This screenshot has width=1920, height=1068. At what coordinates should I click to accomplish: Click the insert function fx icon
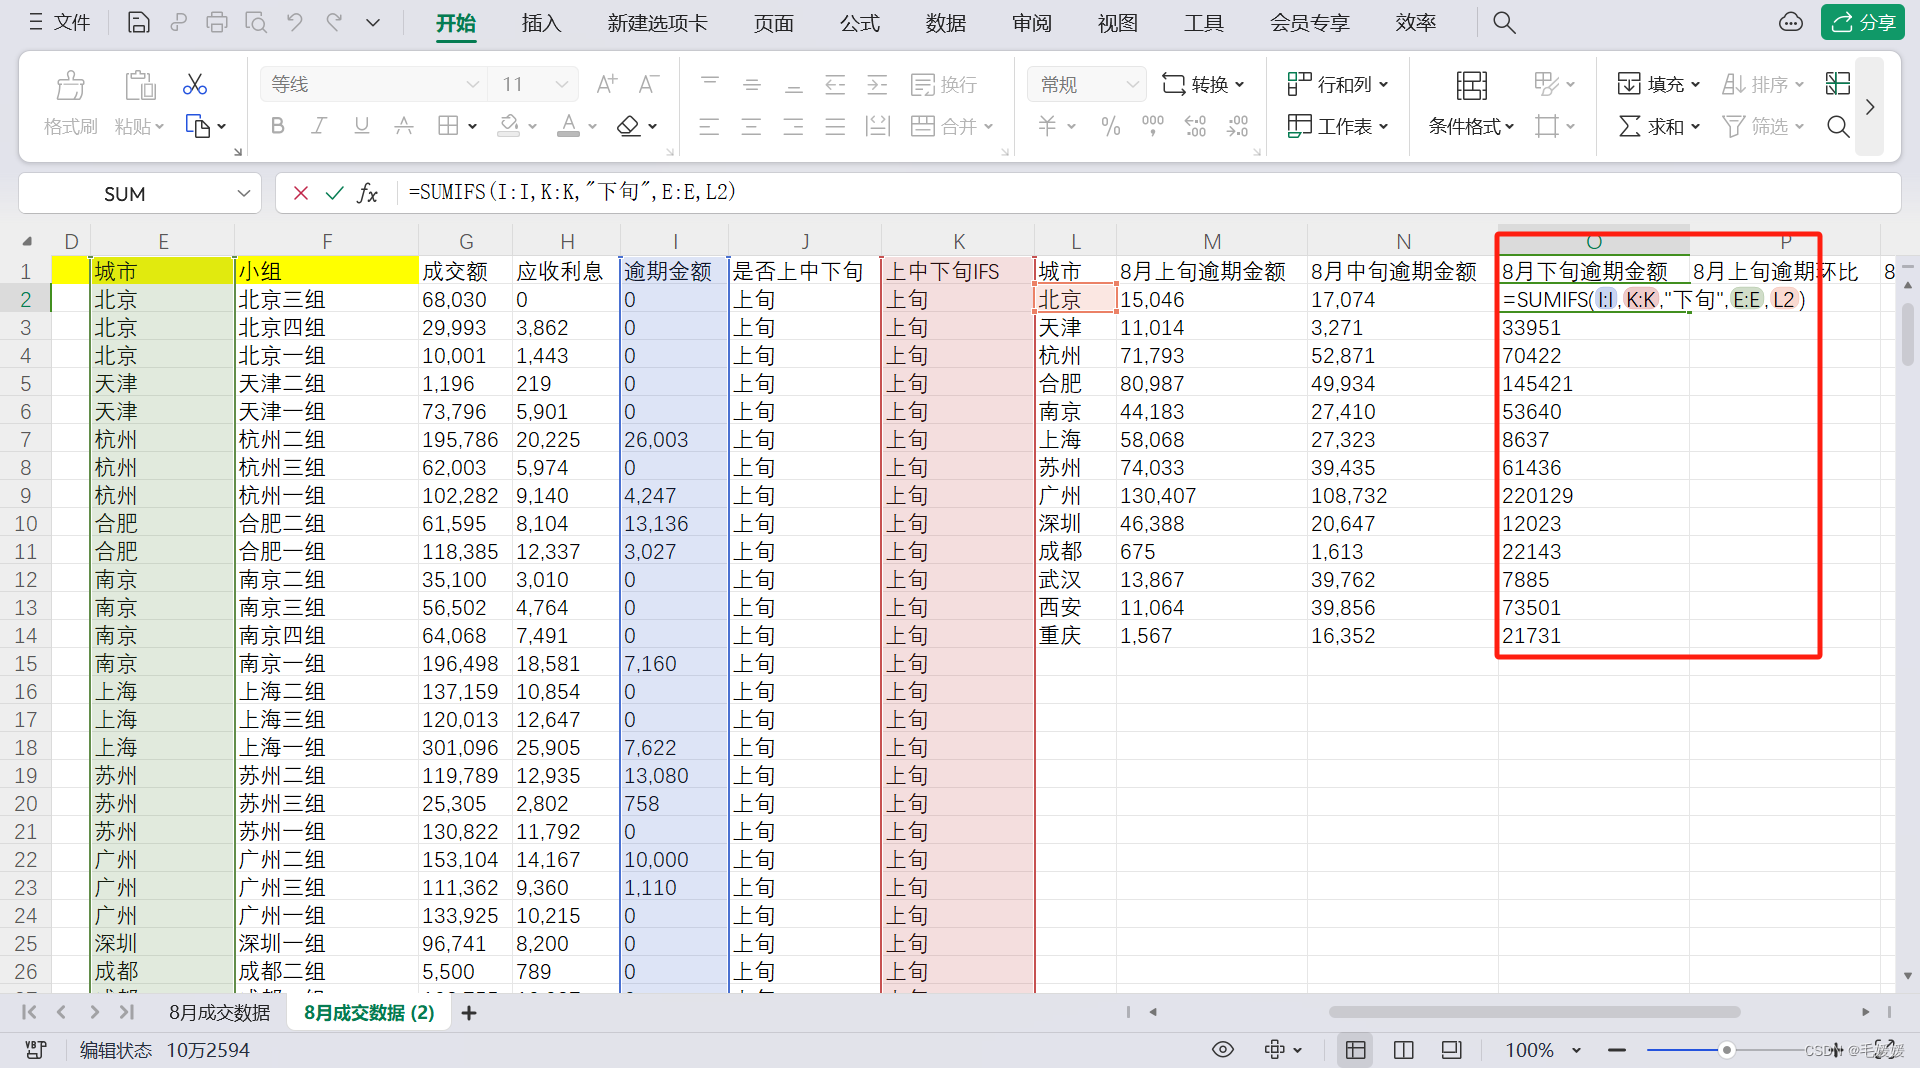coord(368,193)
